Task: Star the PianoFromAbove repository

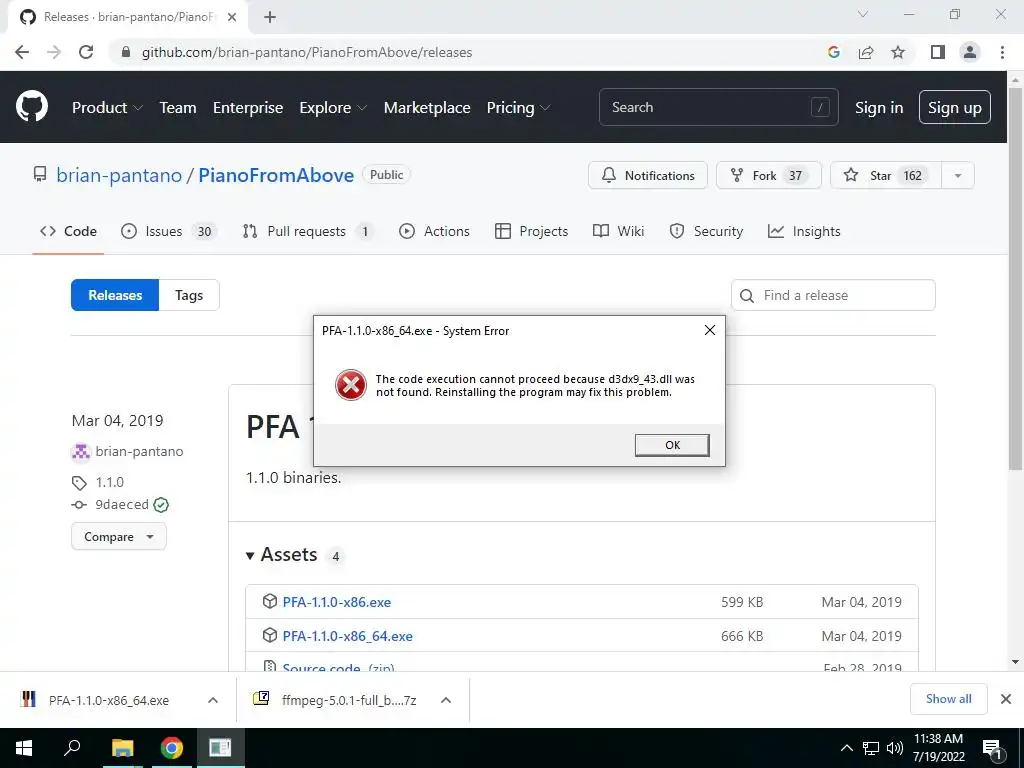Action: (x=886, y=175)
